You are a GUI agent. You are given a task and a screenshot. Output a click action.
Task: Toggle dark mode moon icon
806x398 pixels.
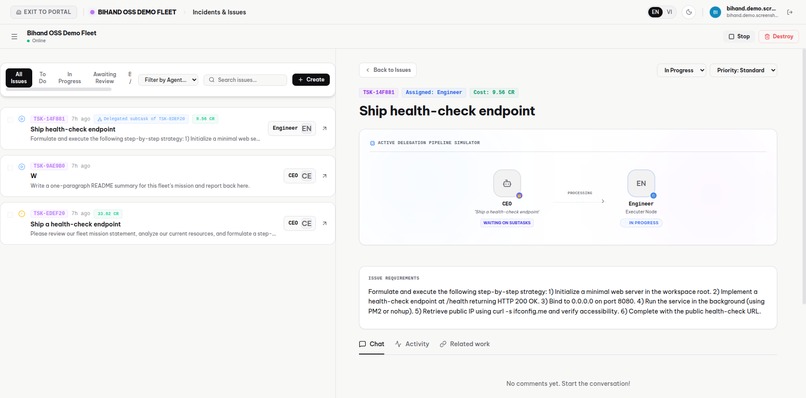689,12
